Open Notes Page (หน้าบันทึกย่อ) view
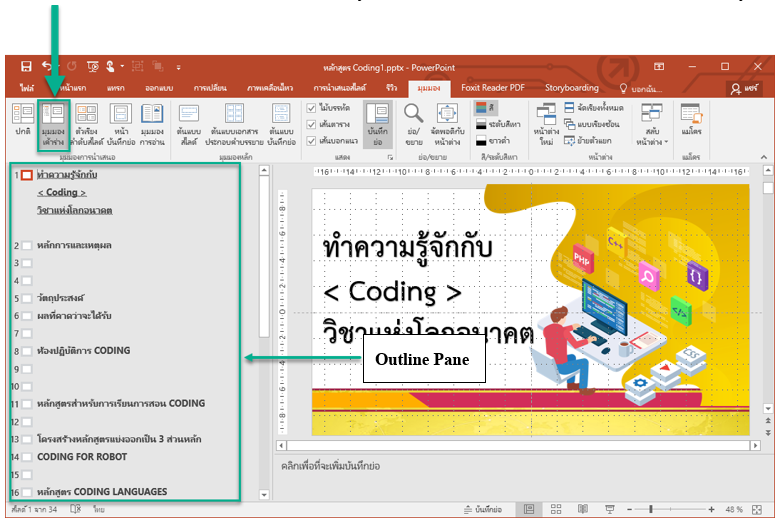This screenshot has height=522, width=781. click(x=121, y=125)
